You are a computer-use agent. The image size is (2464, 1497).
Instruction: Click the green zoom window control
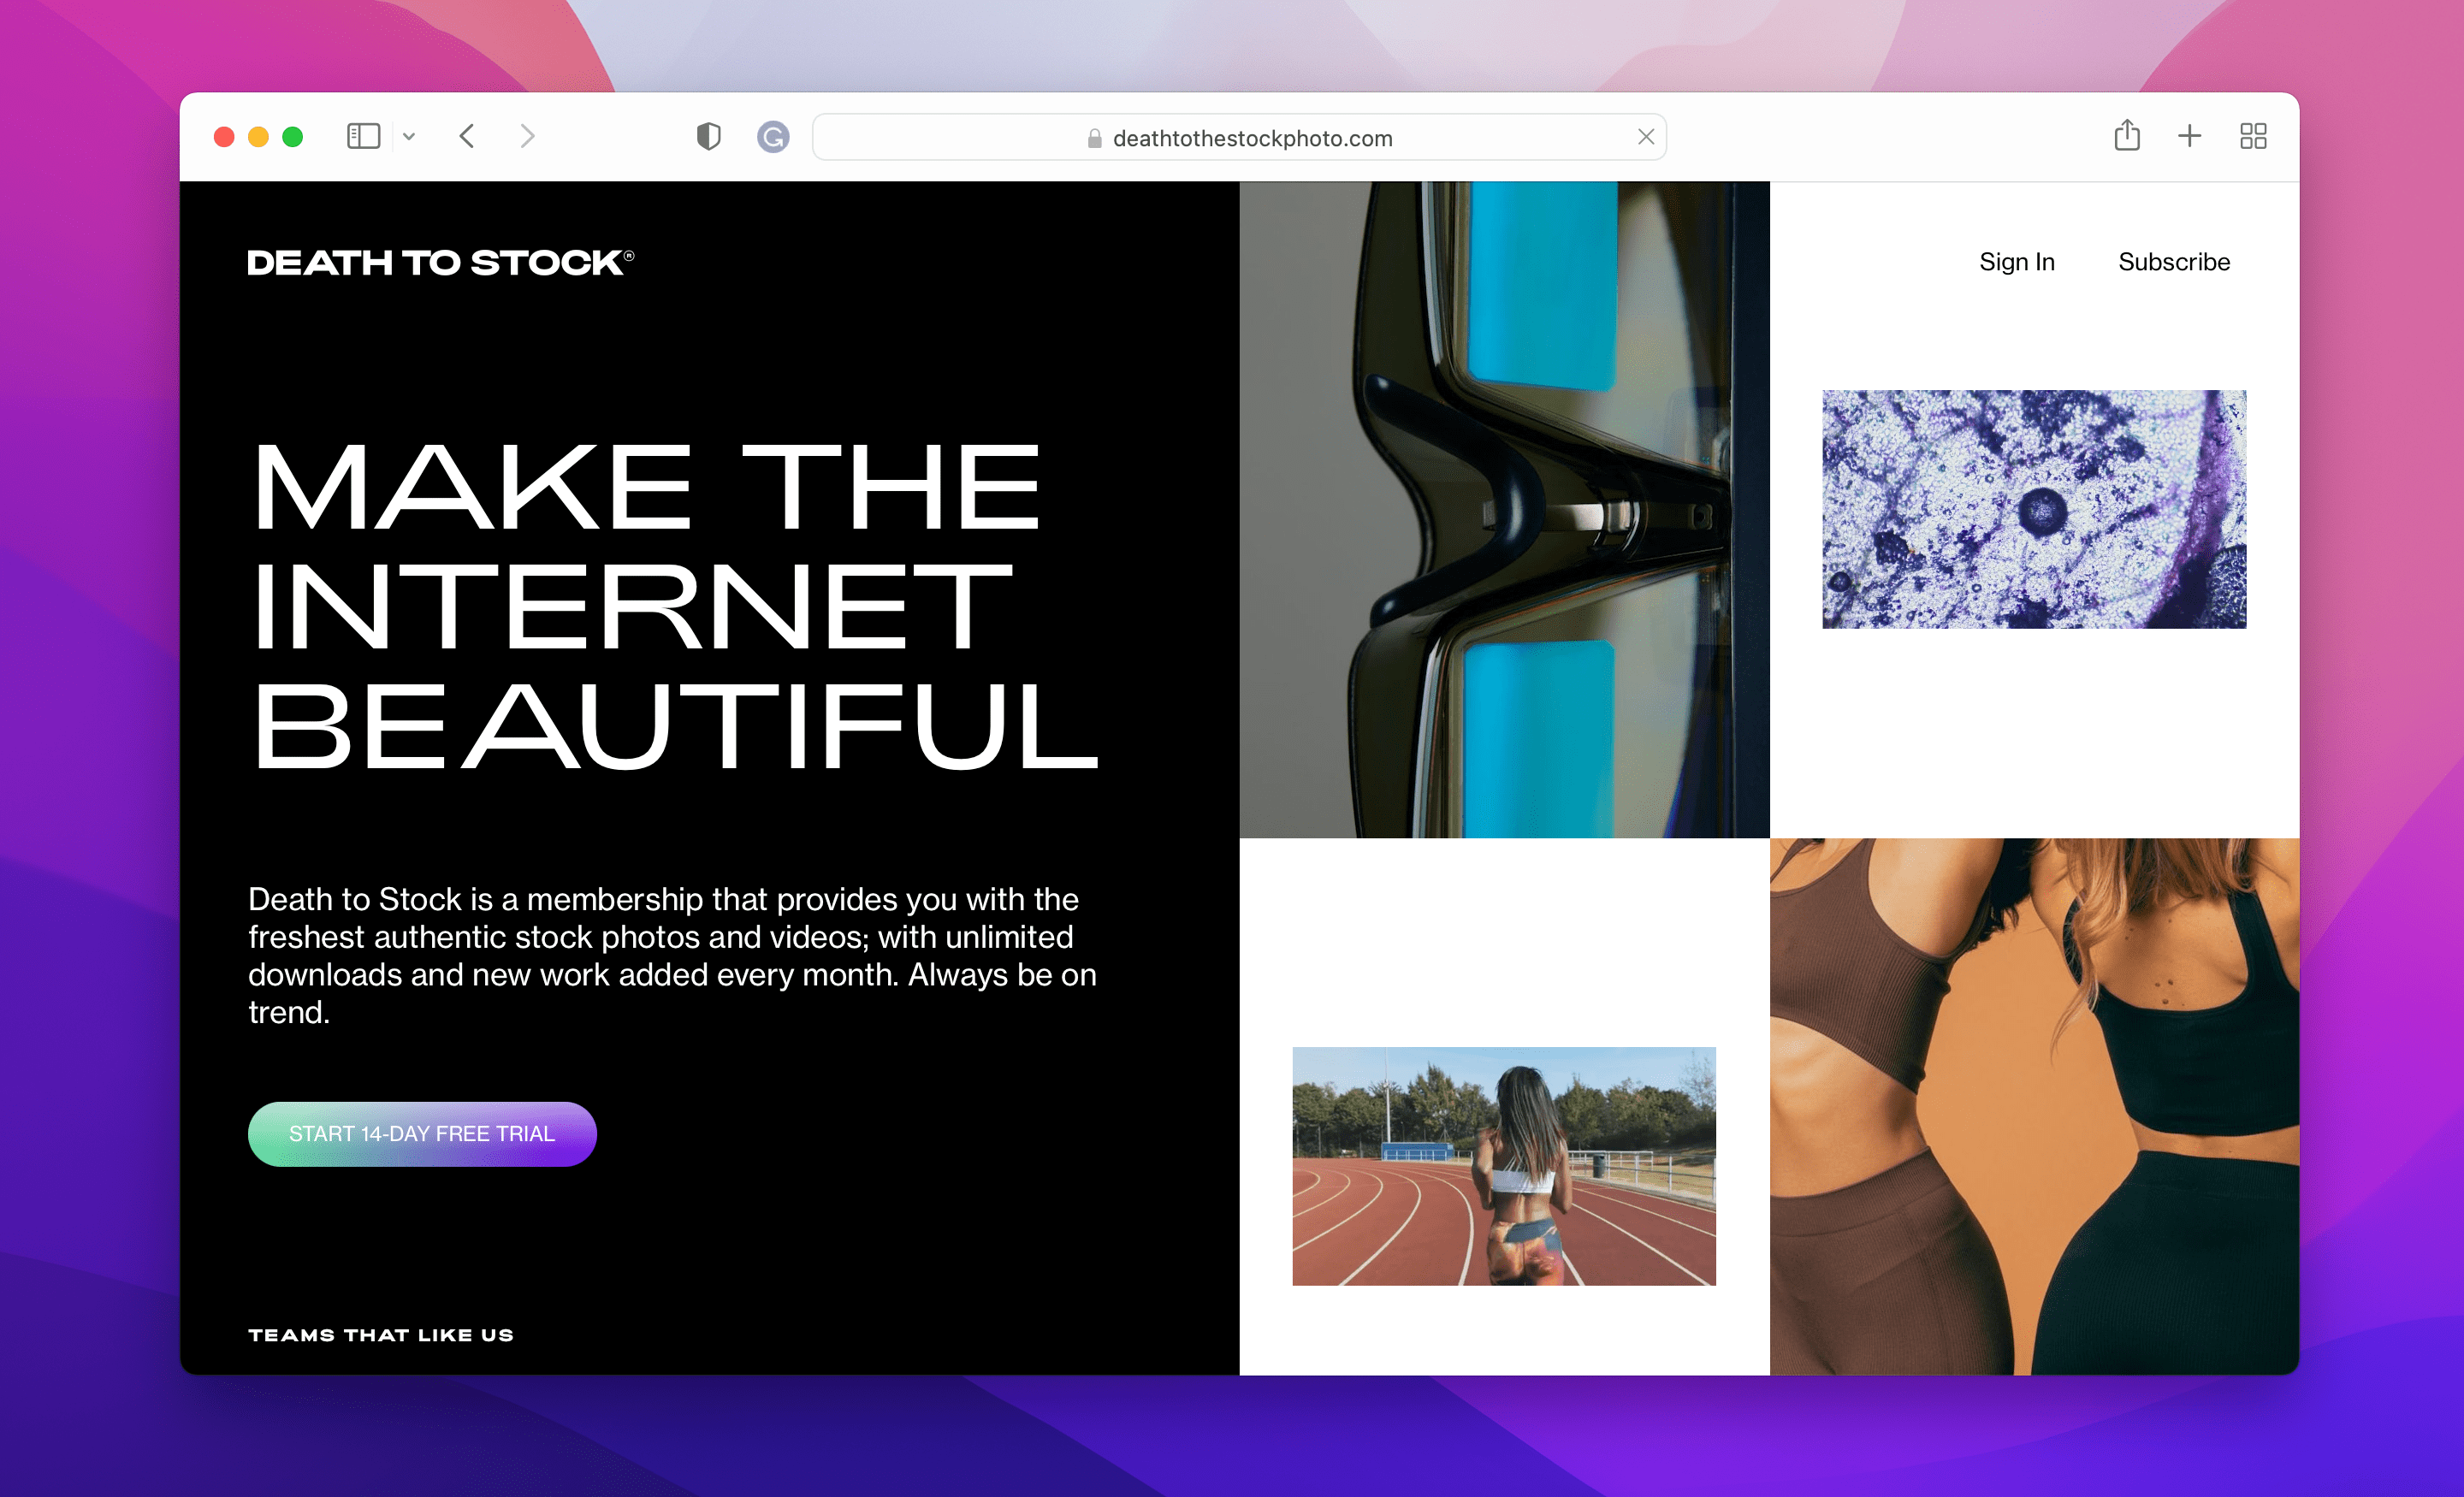[x=291, y=136]
